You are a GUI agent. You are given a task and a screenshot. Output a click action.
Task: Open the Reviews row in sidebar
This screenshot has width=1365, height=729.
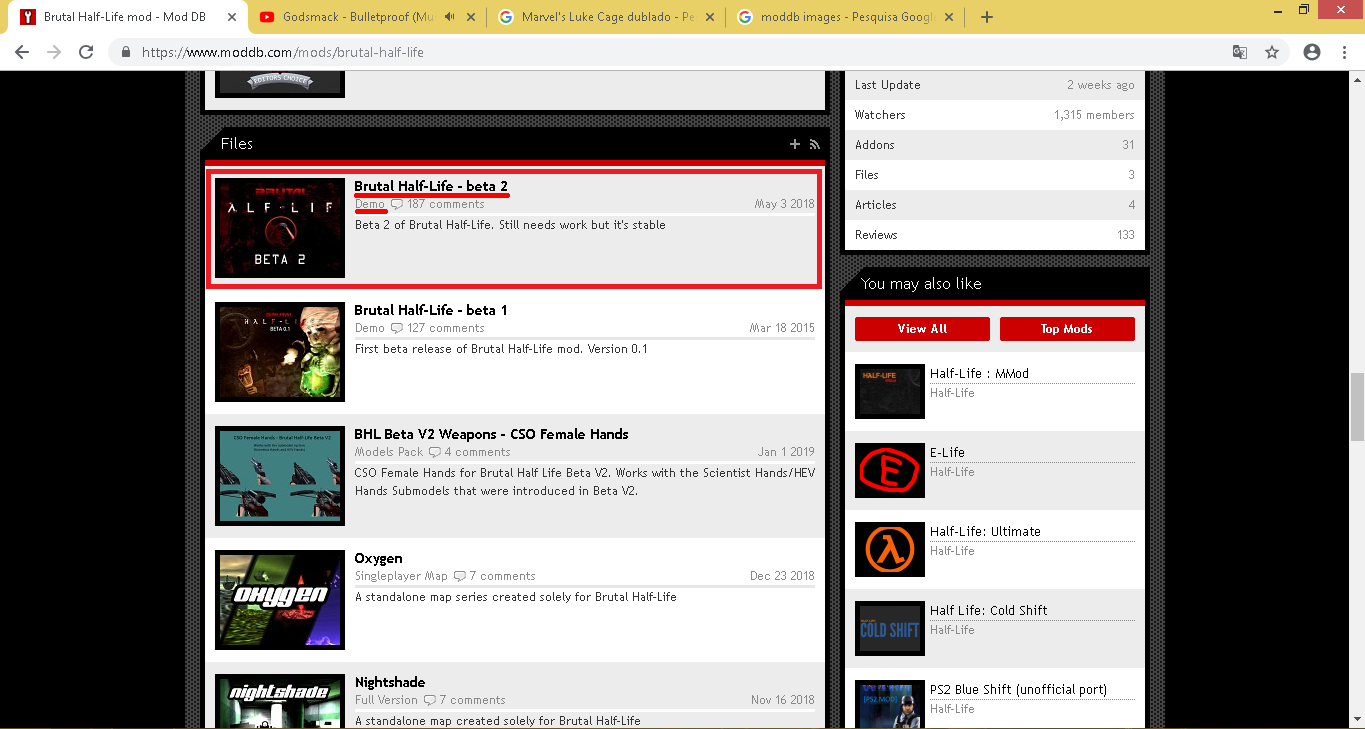coord(995,235)
